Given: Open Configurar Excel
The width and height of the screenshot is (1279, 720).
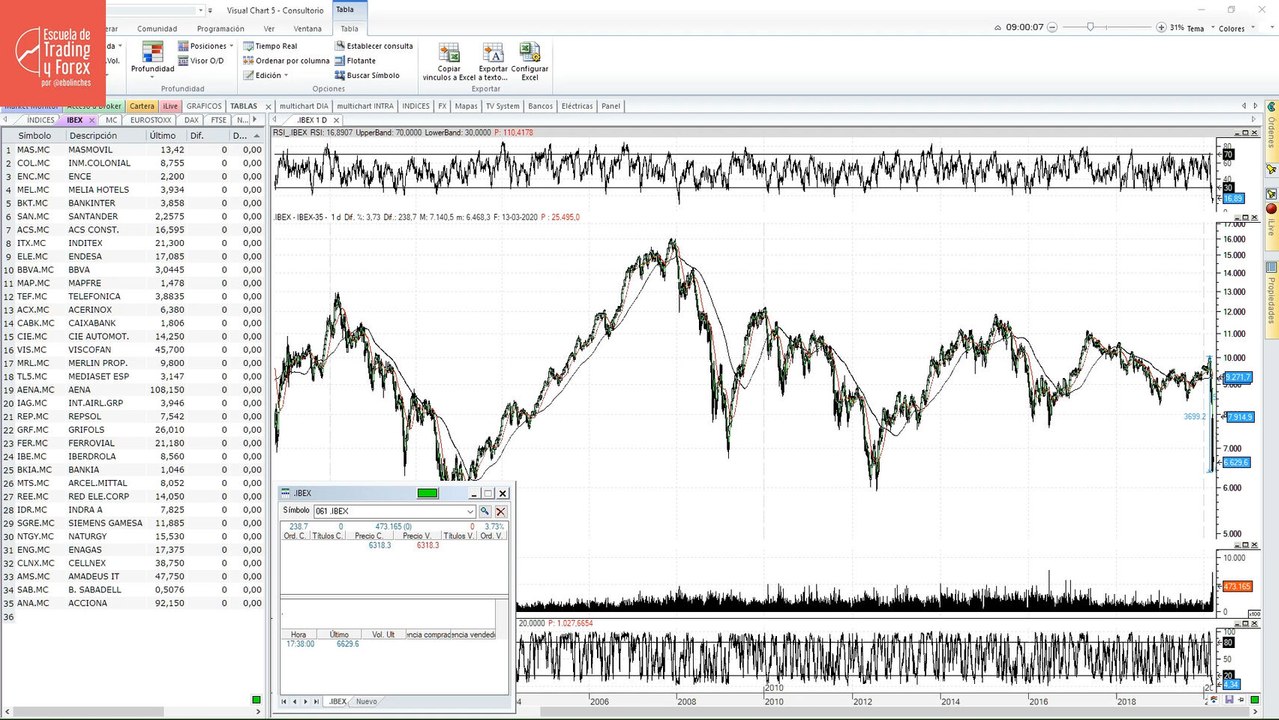Looking at the screenshot, I should 530,61.
